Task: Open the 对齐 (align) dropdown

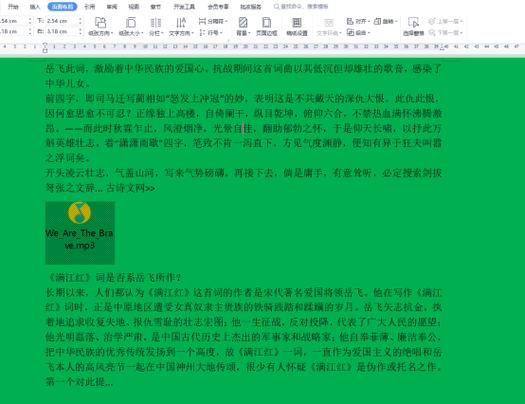Action: coord(358,21)
